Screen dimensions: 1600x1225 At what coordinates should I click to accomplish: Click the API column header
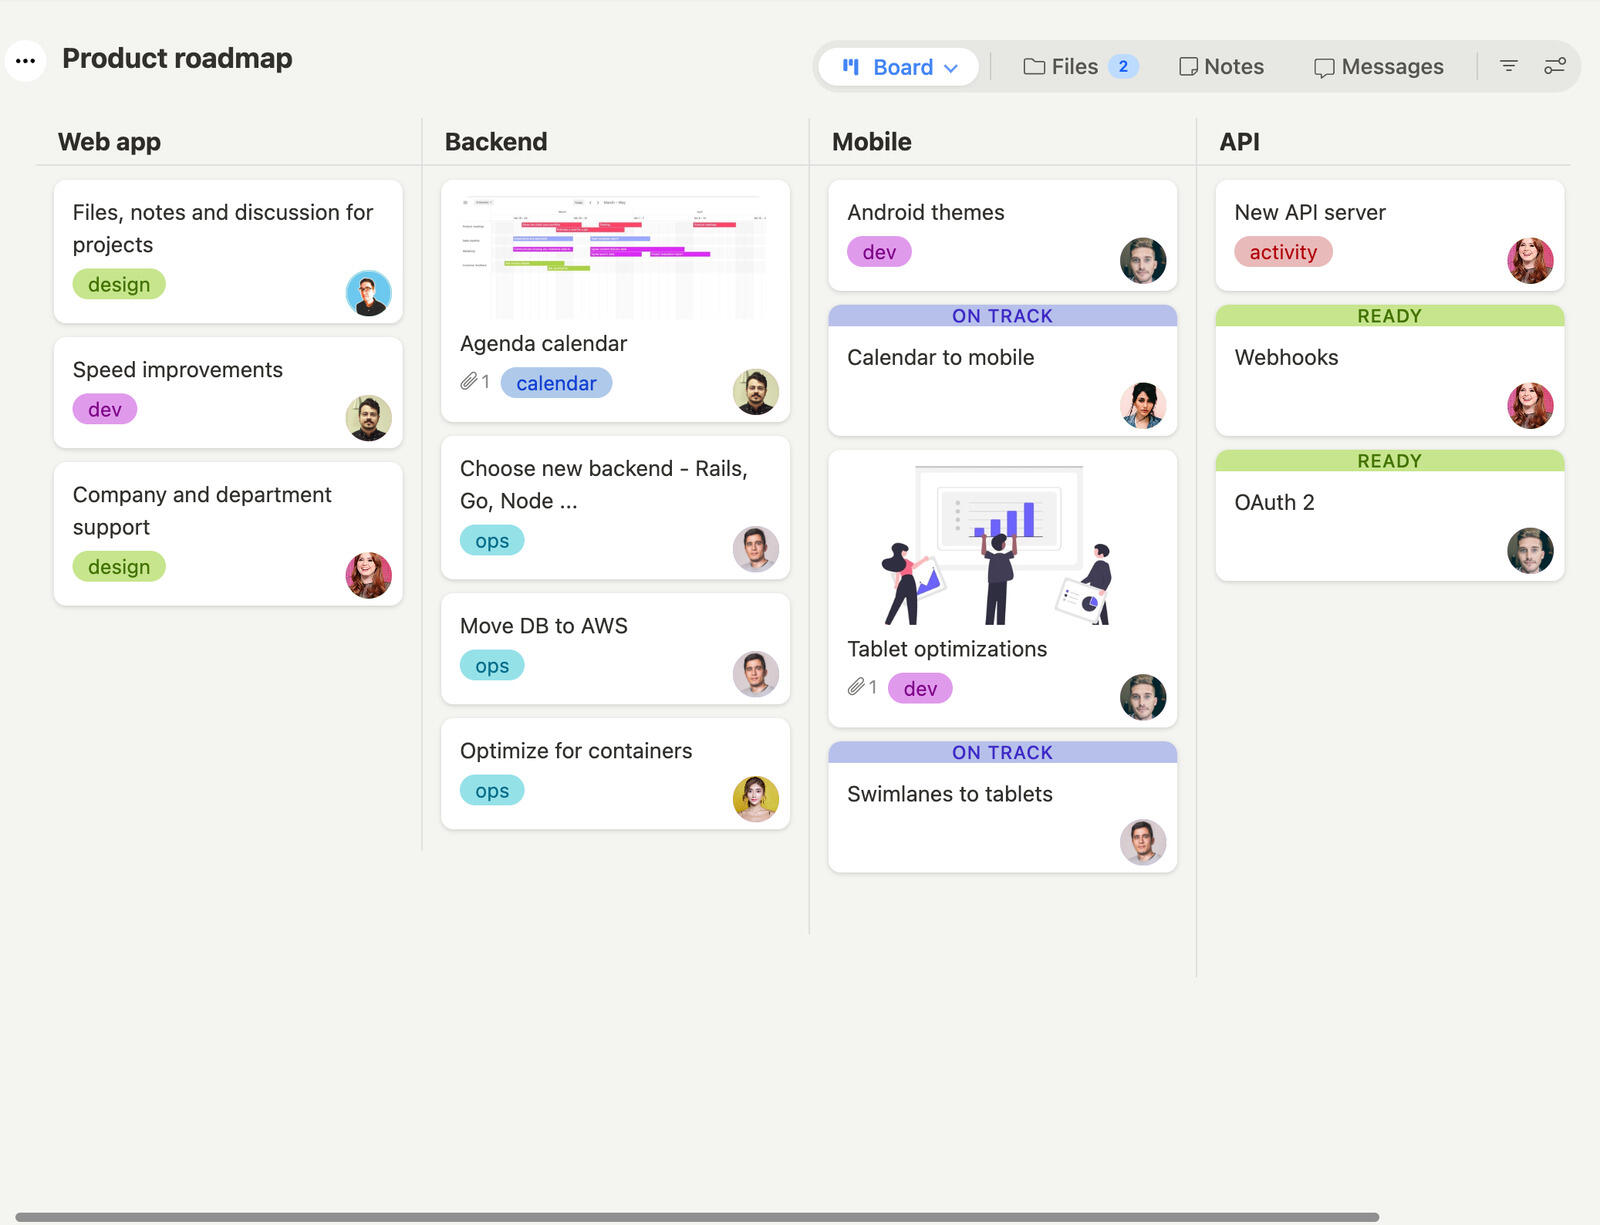pos(1239,141)
